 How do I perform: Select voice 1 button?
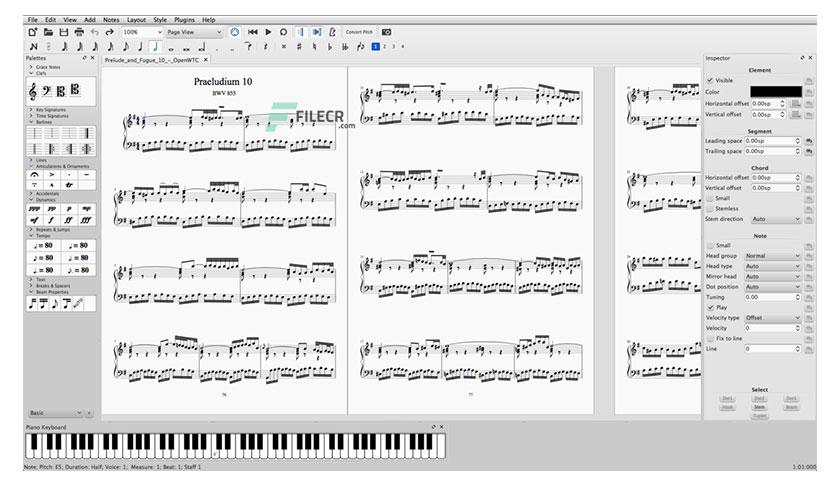[x=375, y=47]
